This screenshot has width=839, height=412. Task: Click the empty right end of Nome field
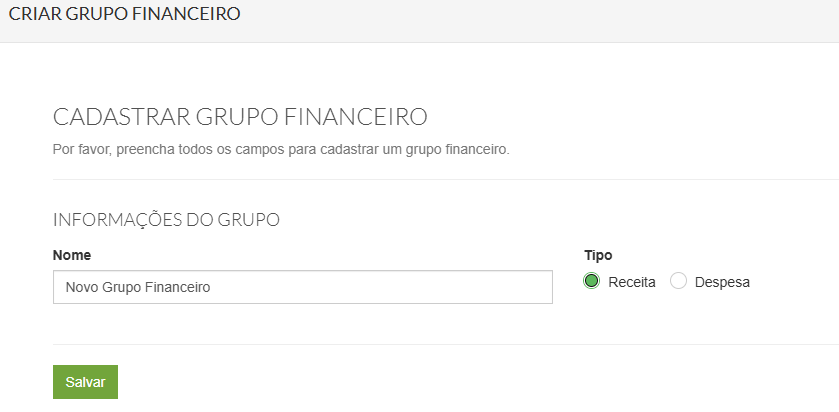[x=500, y=287]
